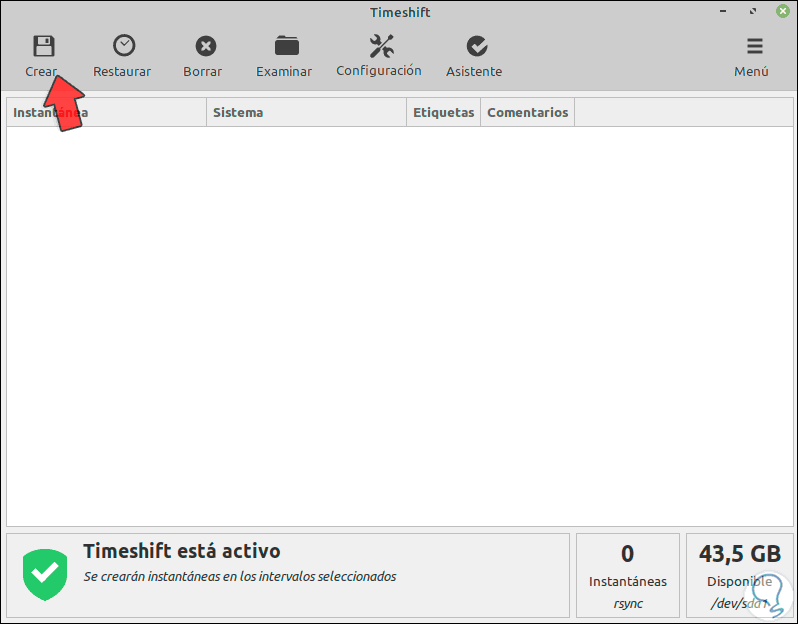The width and height of the screenshot is (798, 624).
Task: Sort by Instantánea column header
Action: point(106,112)
